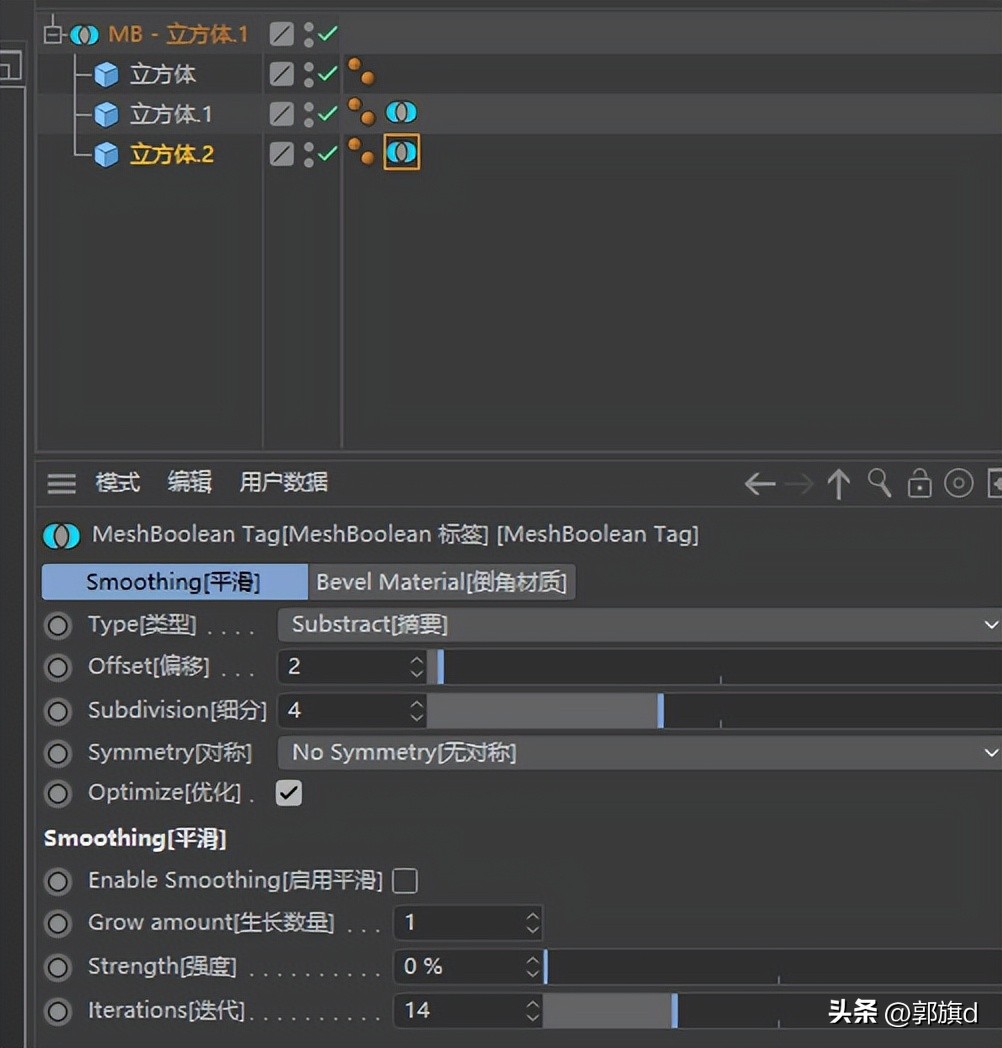Viewport: 1002px width, 1048px height.
Task: Enable the Smoothing[启用平滑] checkbox
Action: (x=405, y=881)
